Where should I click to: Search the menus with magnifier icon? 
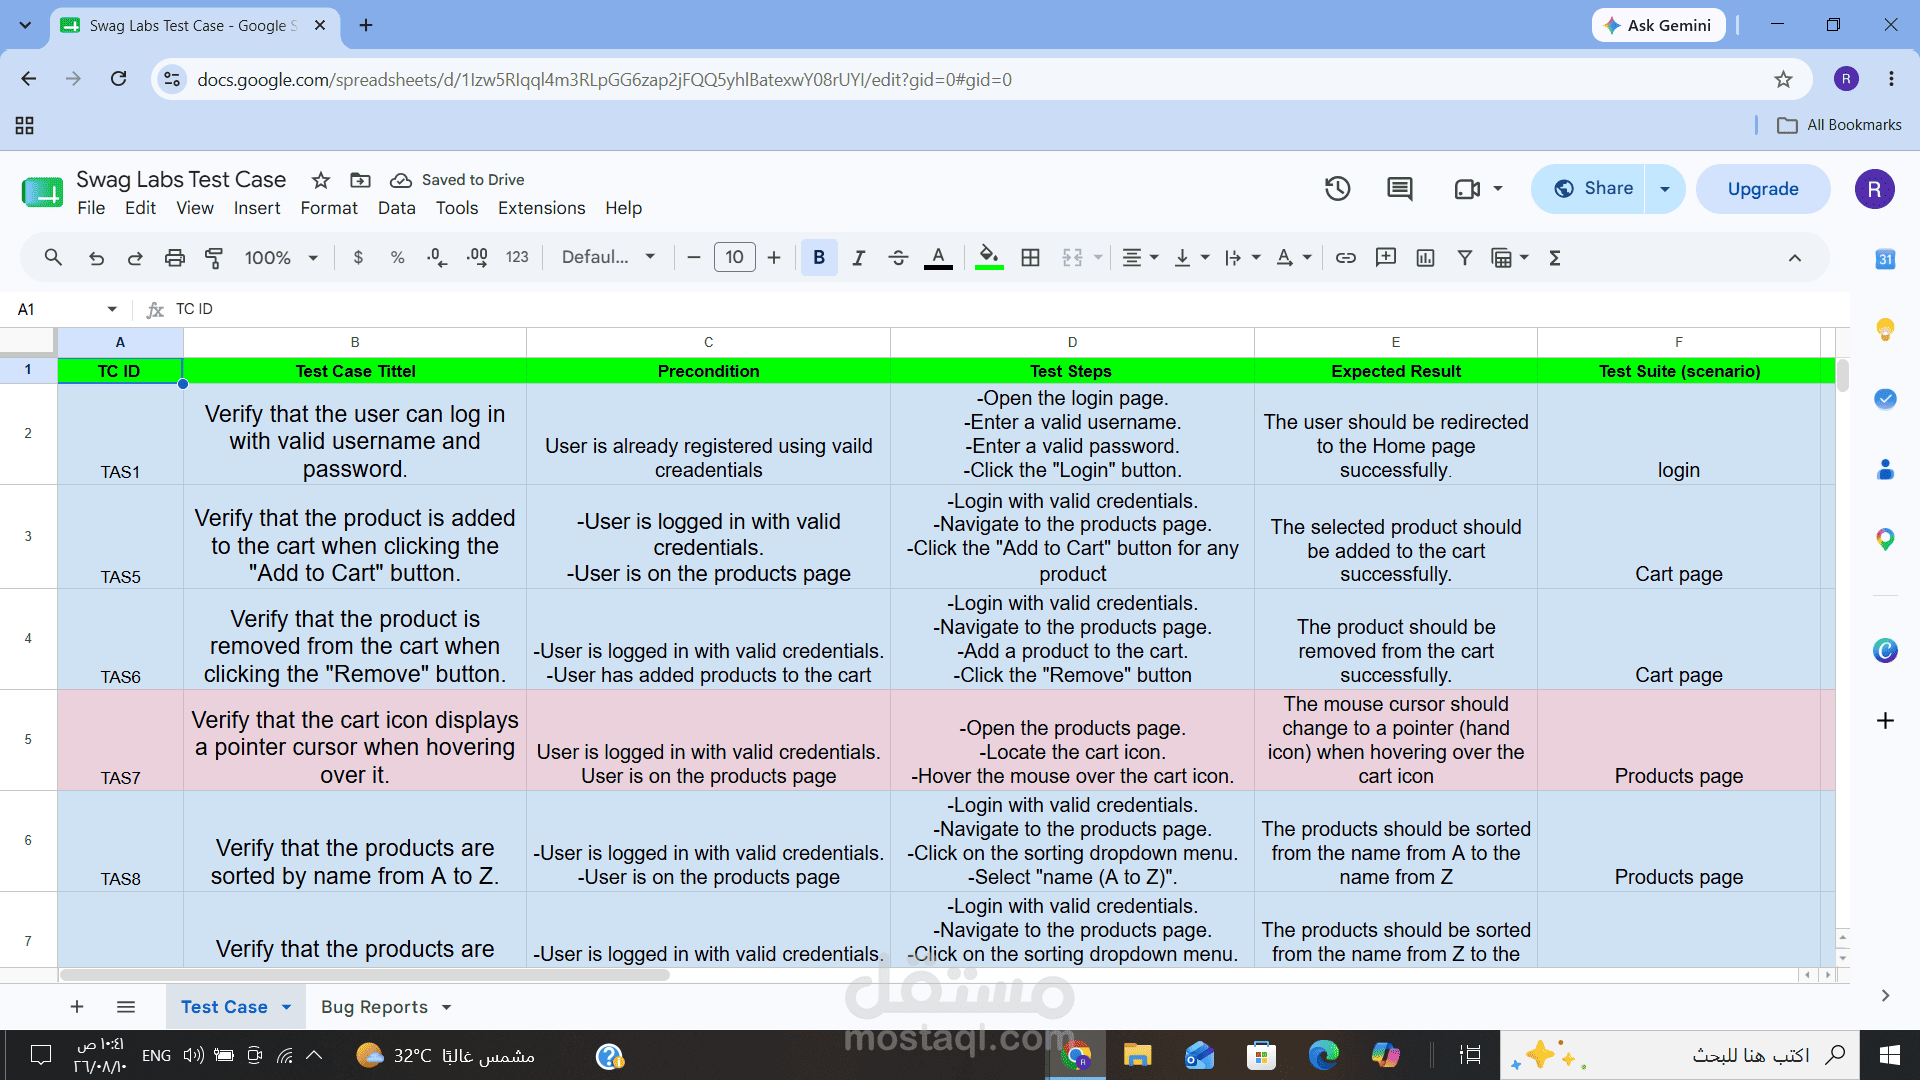pos(53,258)
